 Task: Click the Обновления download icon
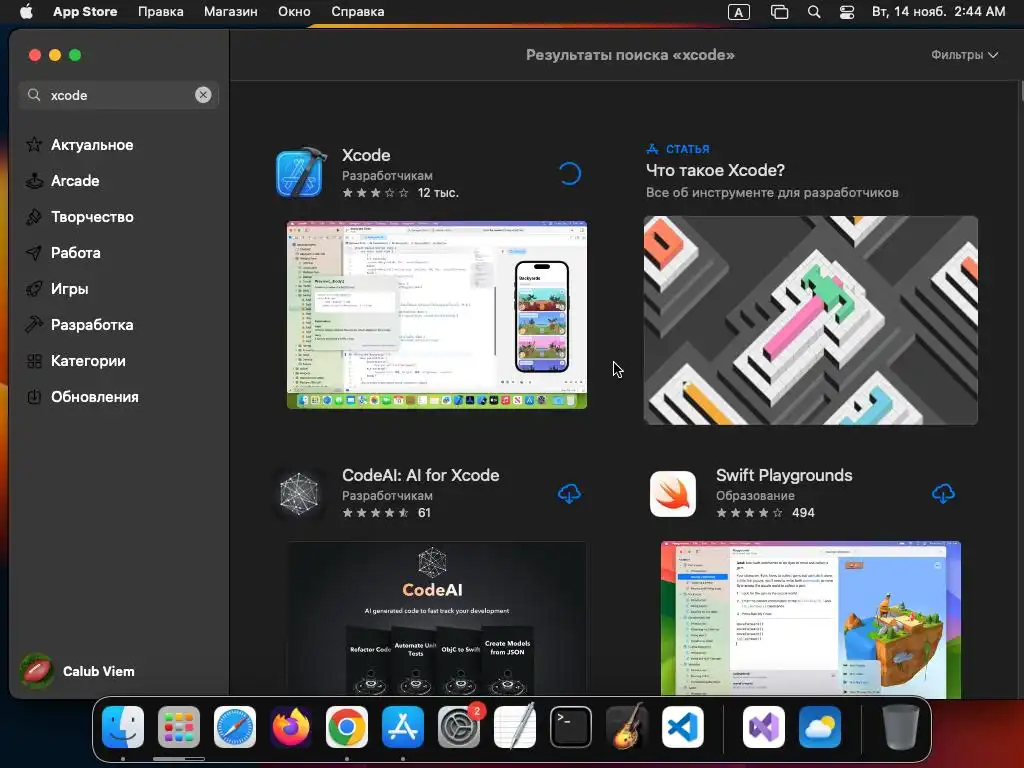(x=34, y=396)
